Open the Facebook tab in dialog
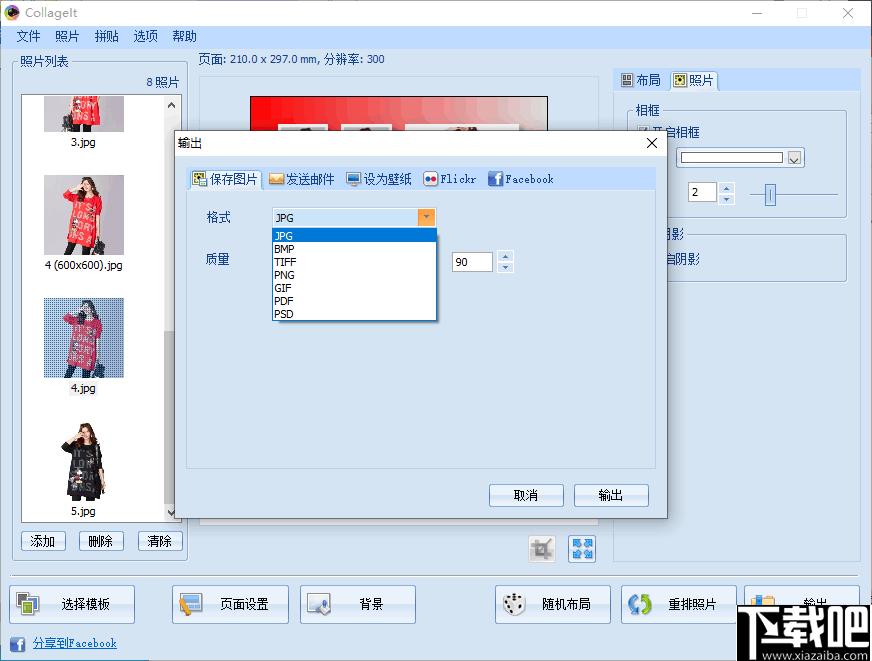Image resolution: width=872 pixels, height=661 pixels. click(x=521, y=179)
